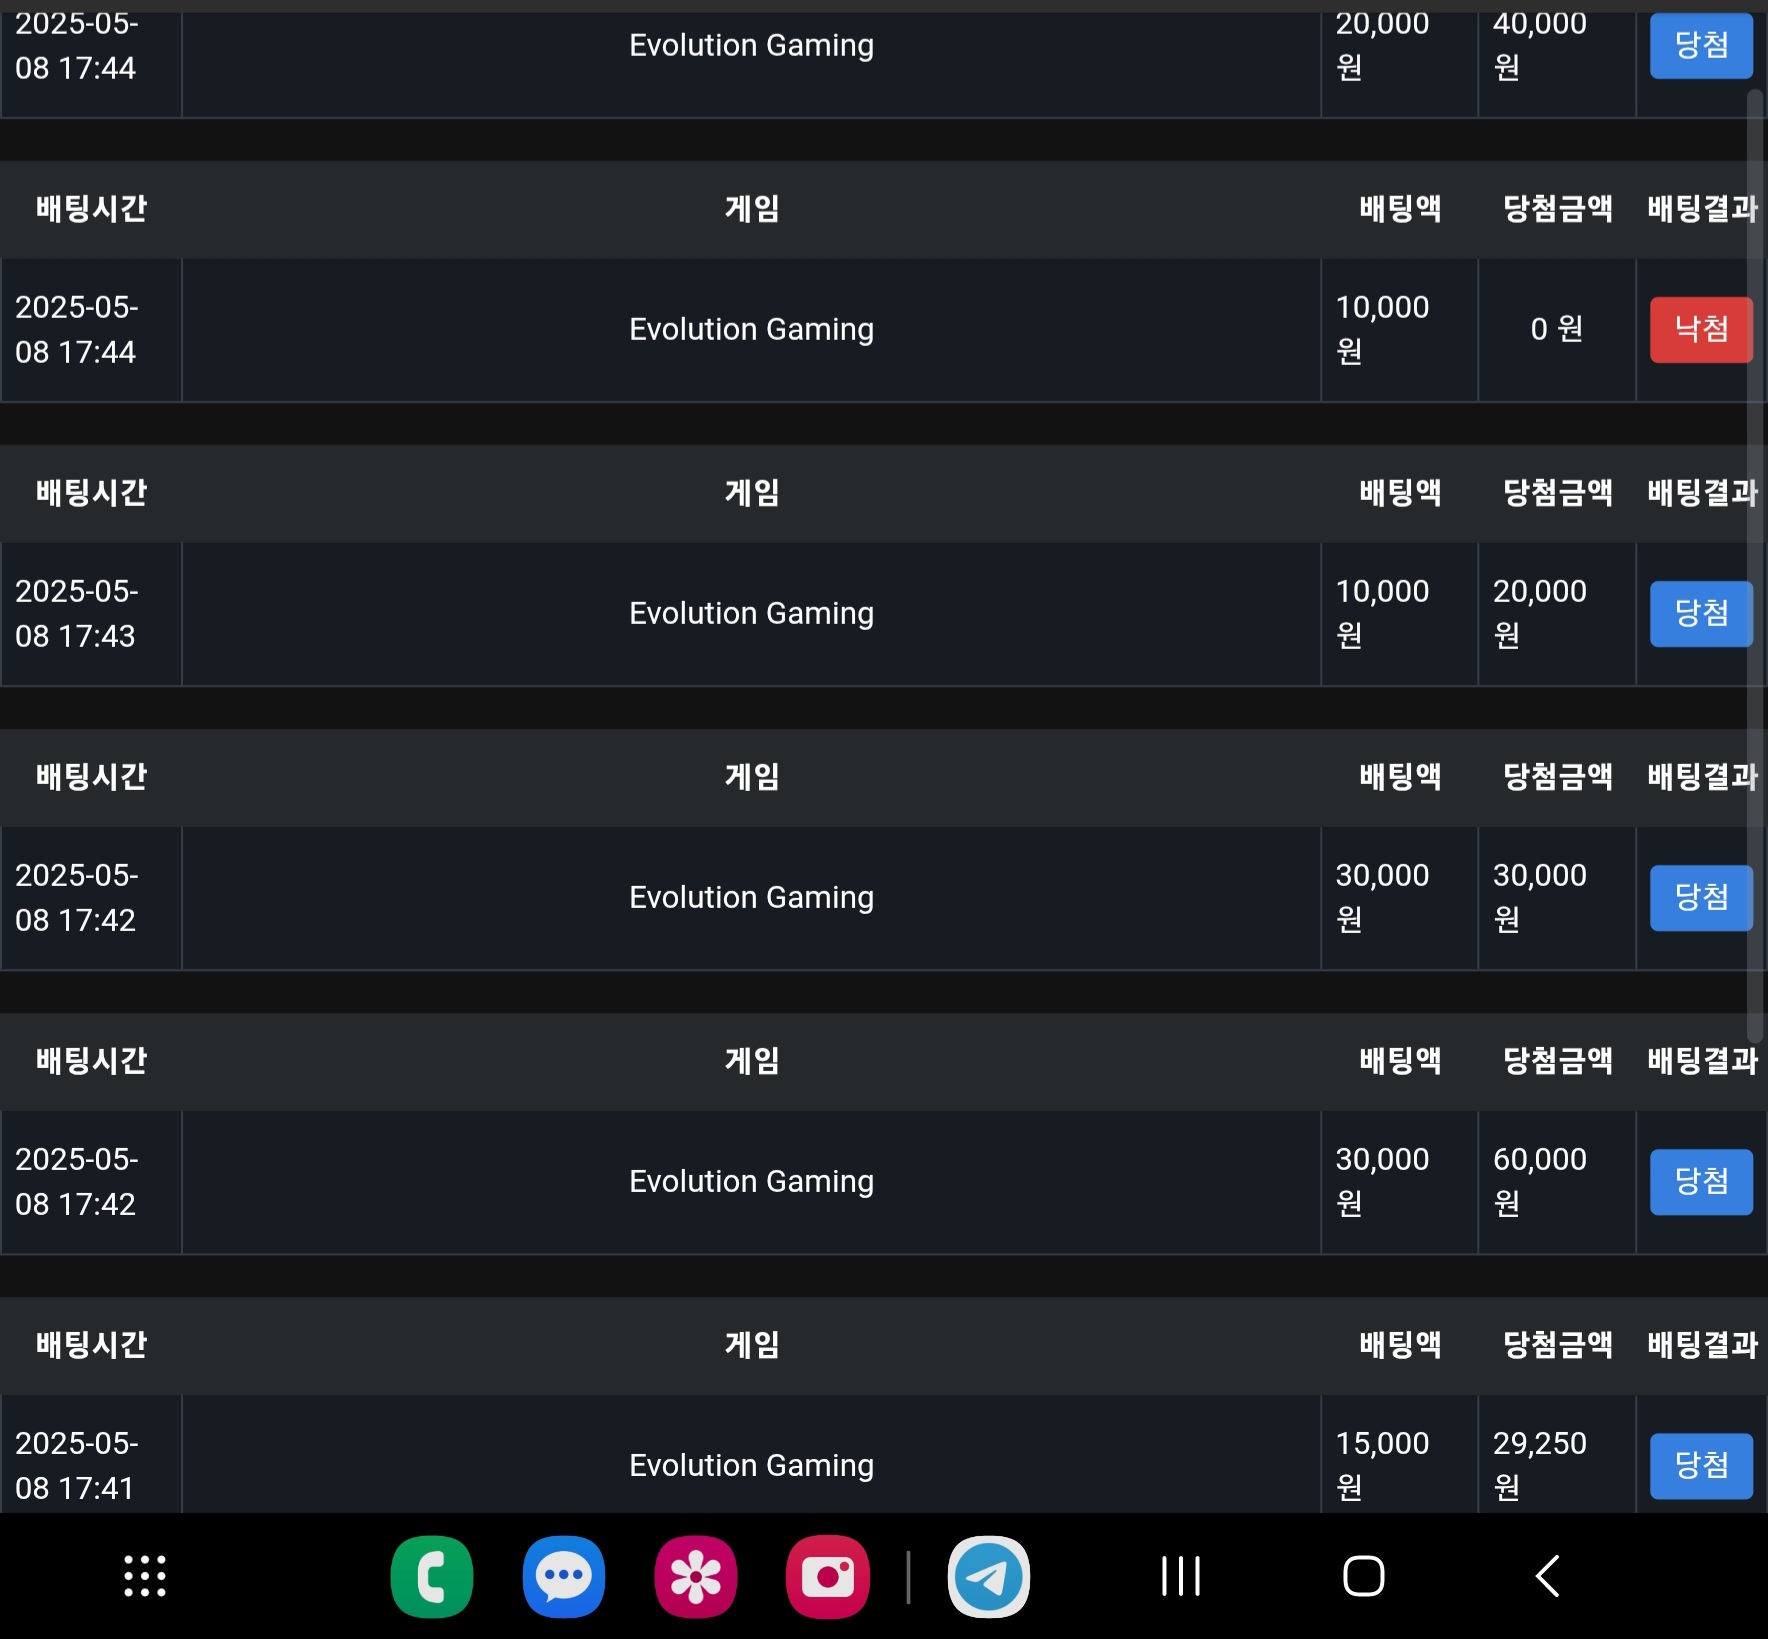Open the app drawer grid icon
This screenshot has width=1768, height=1639.
pos(145,1577)
